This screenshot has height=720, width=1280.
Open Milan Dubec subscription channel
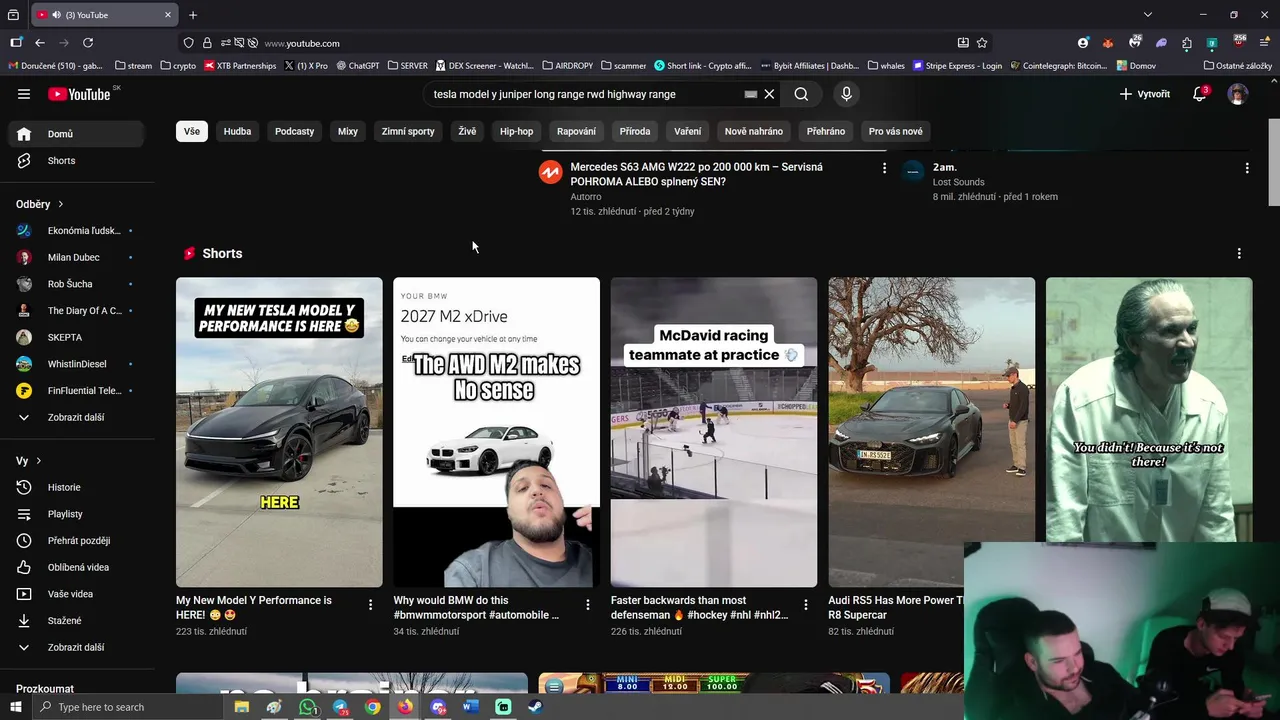tap(77, 258)
